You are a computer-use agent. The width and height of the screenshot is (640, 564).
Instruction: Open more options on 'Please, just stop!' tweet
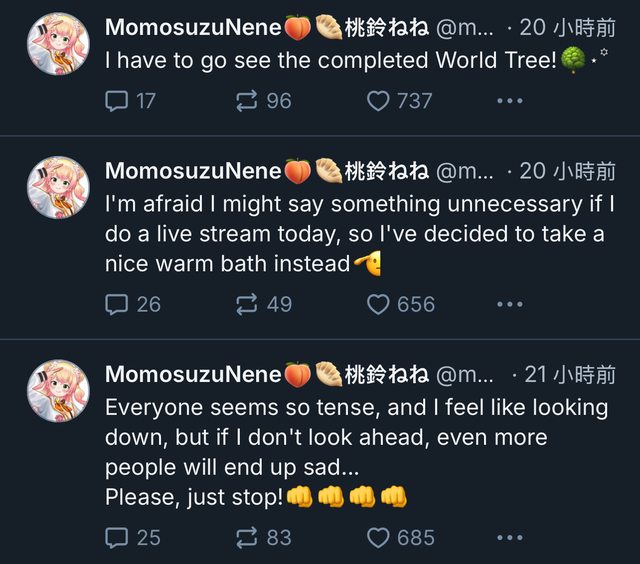coord(510,538)
